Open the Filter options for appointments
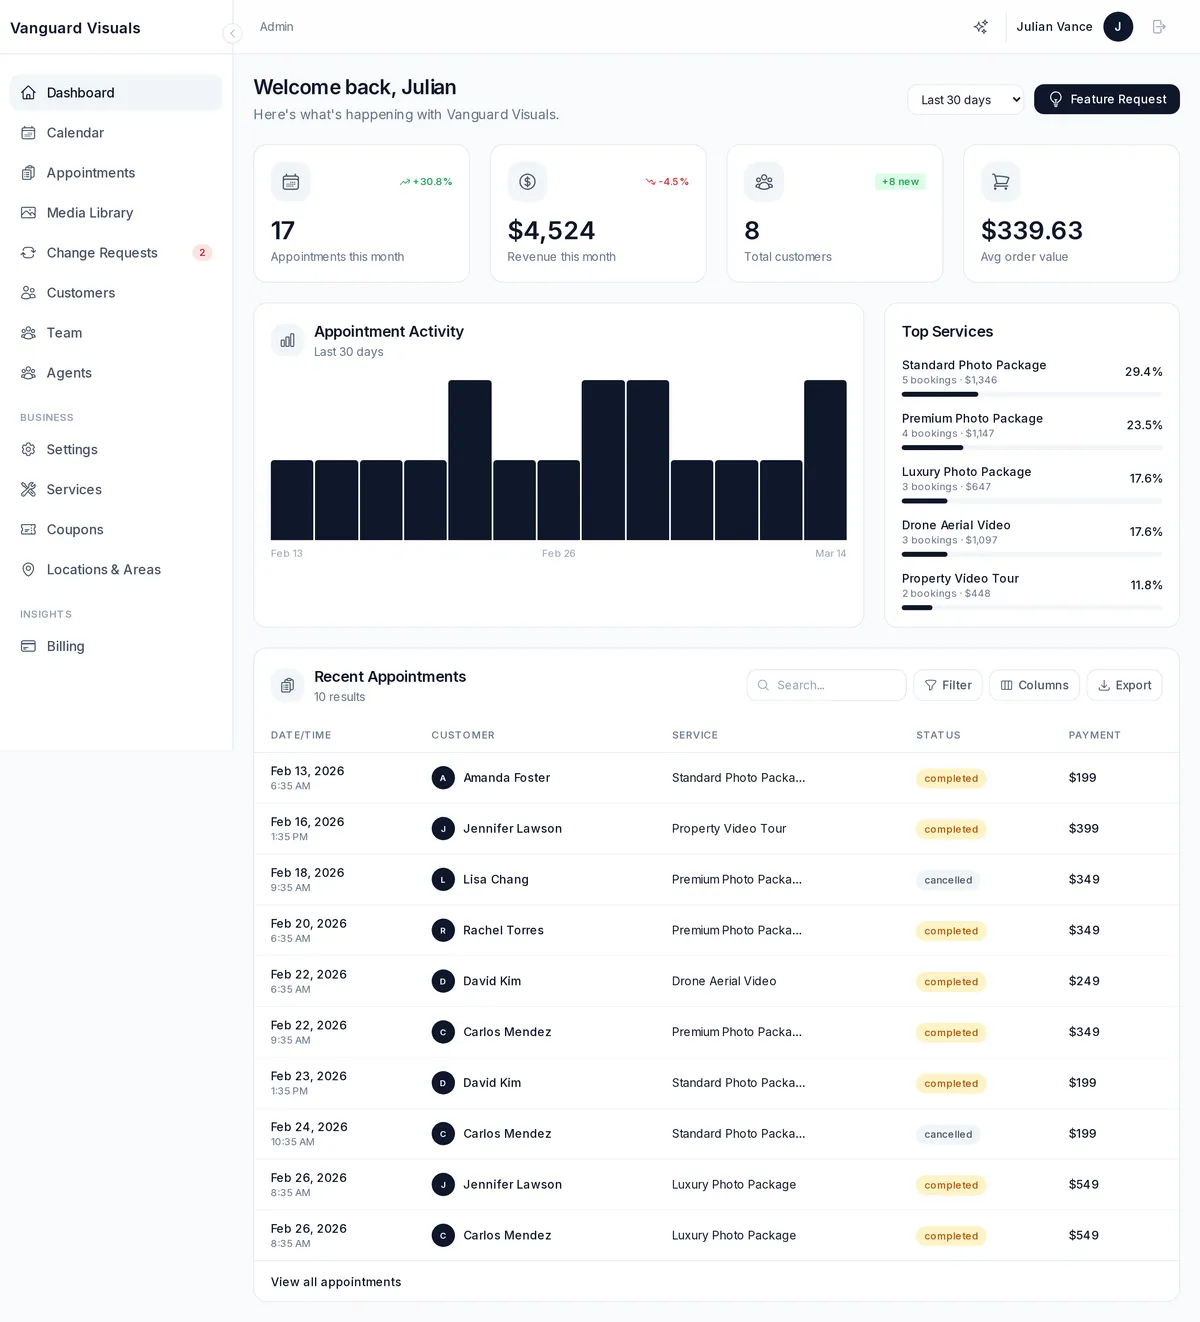This screenshot has width=1200, height=1322. click(947, 685)
